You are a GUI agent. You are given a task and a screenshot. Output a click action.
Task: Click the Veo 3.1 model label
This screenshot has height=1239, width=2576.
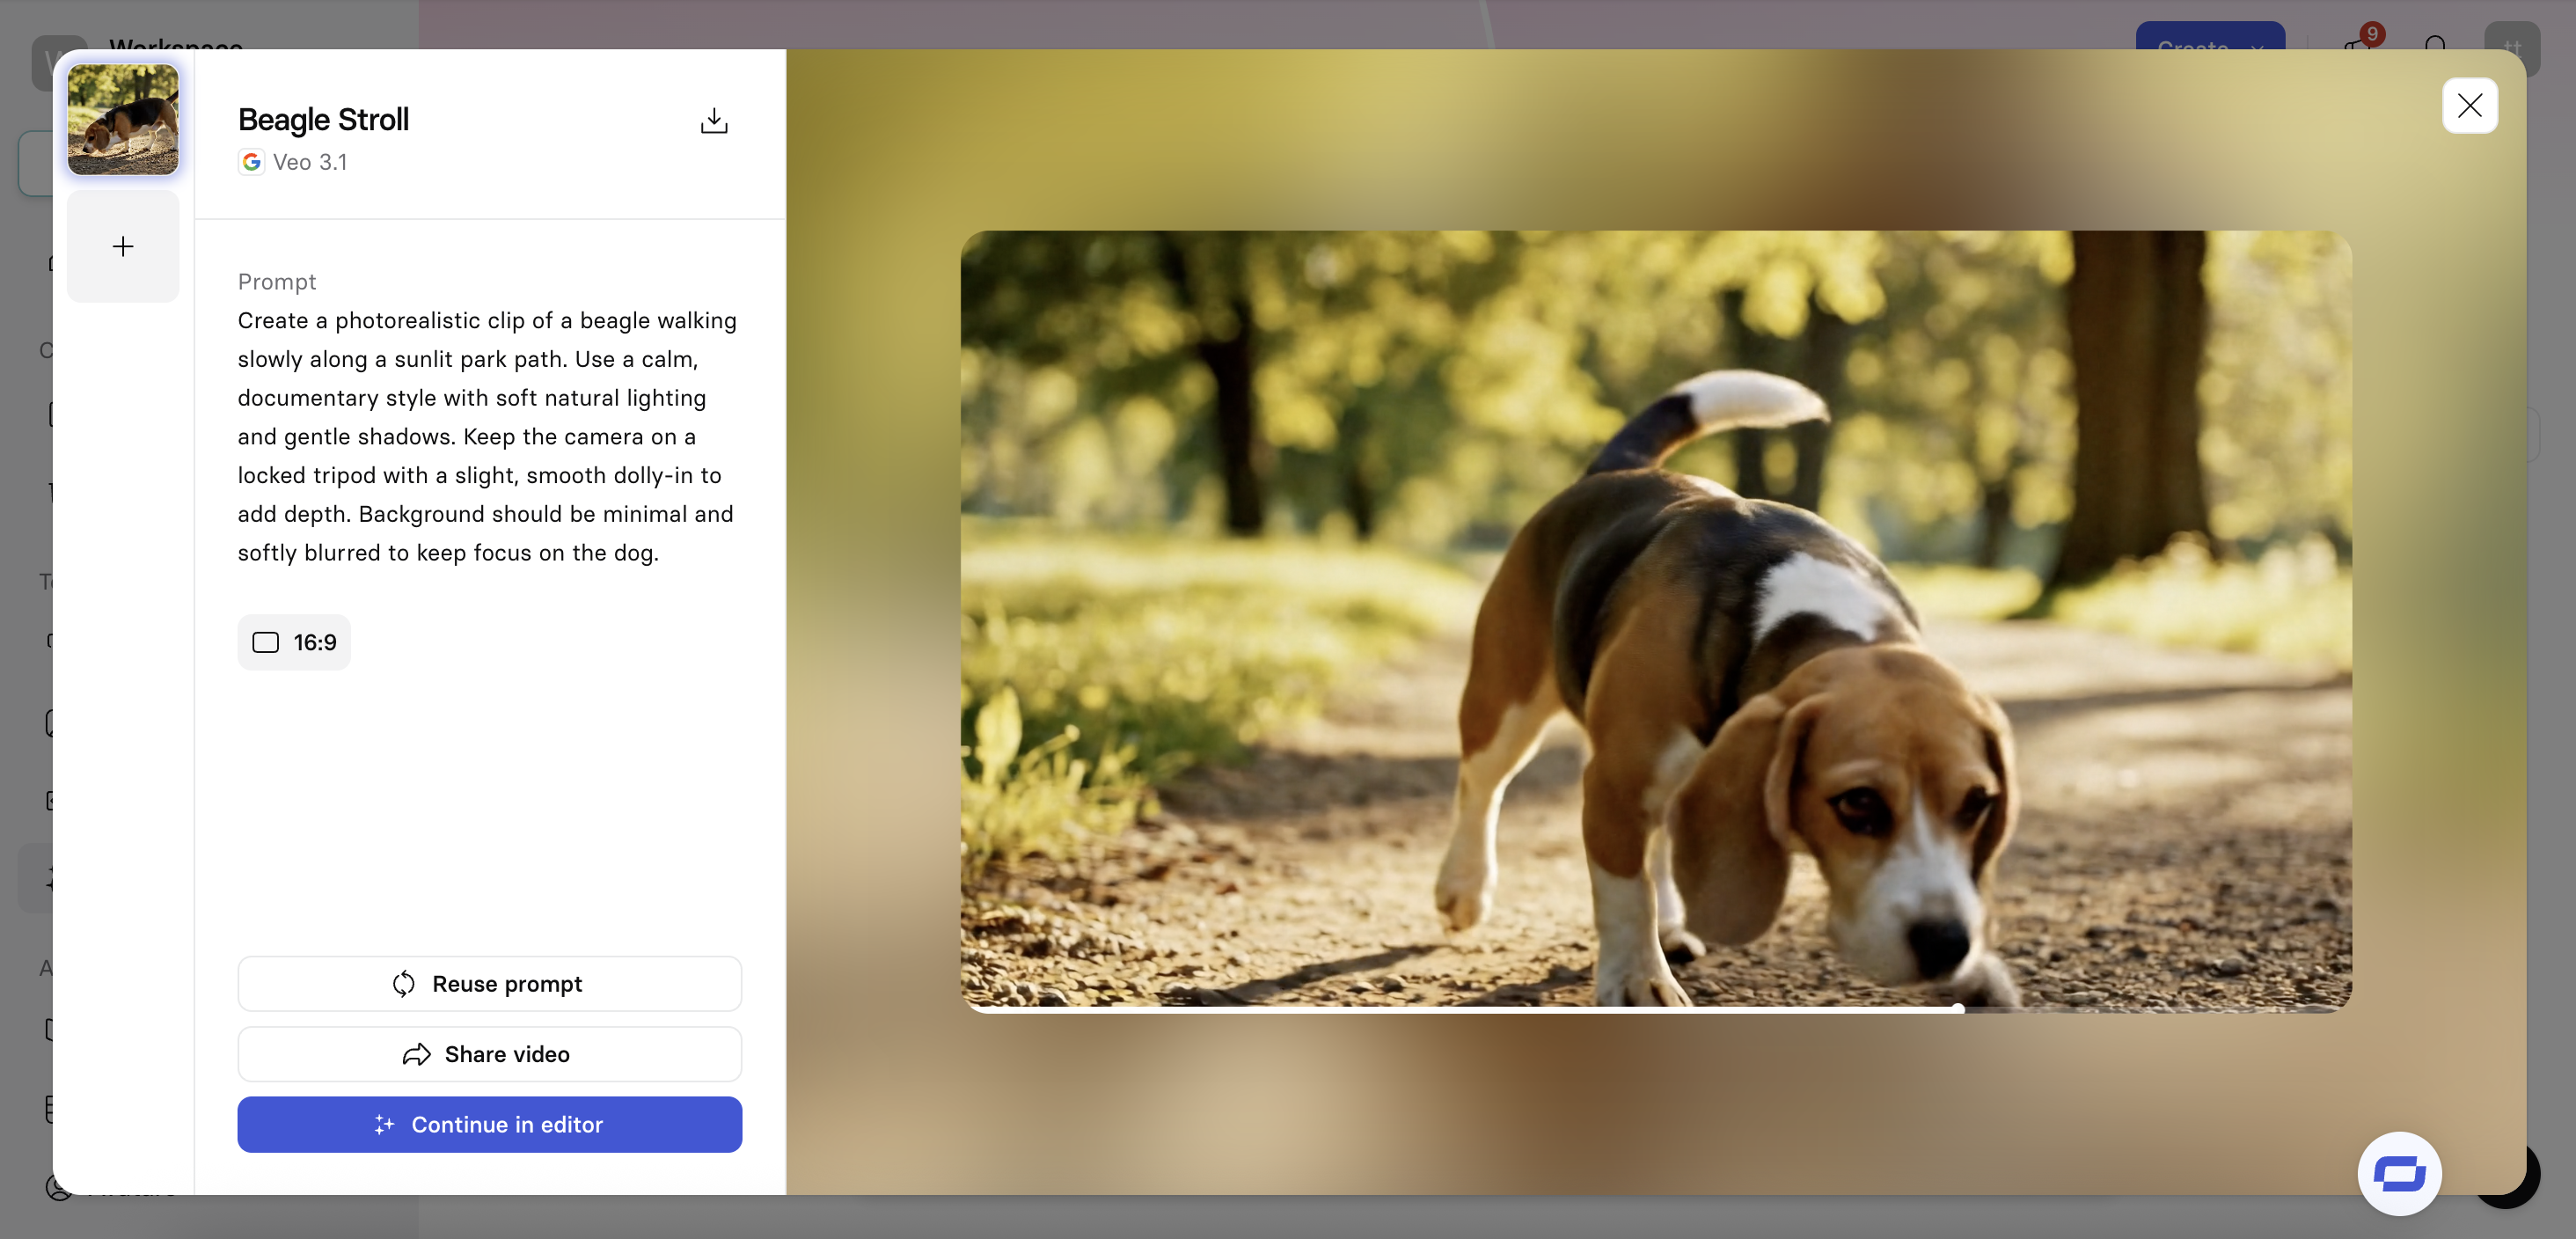[x=310, y=162]
